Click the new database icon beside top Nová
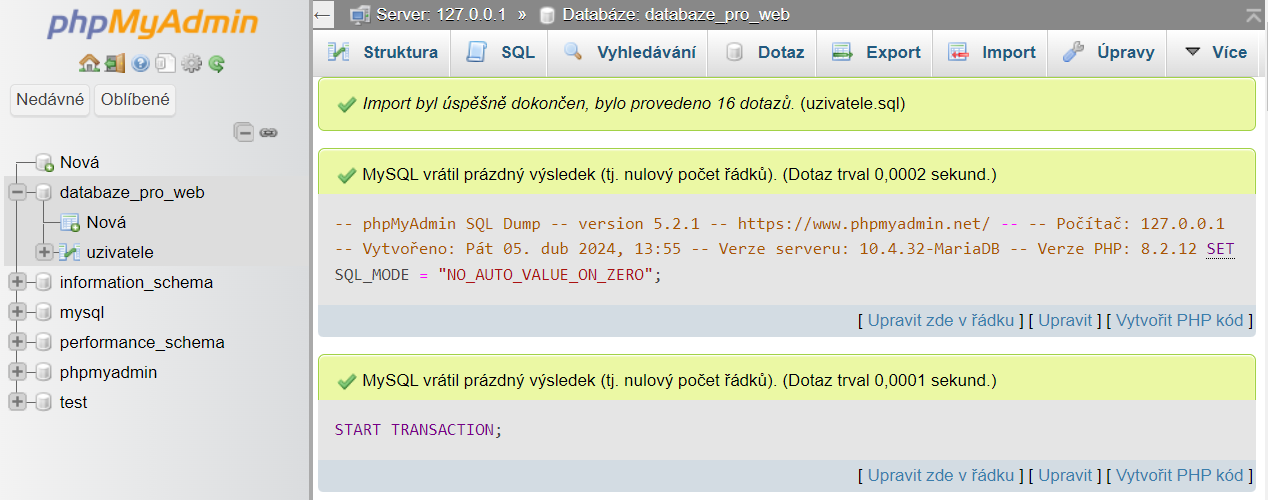 44,162
